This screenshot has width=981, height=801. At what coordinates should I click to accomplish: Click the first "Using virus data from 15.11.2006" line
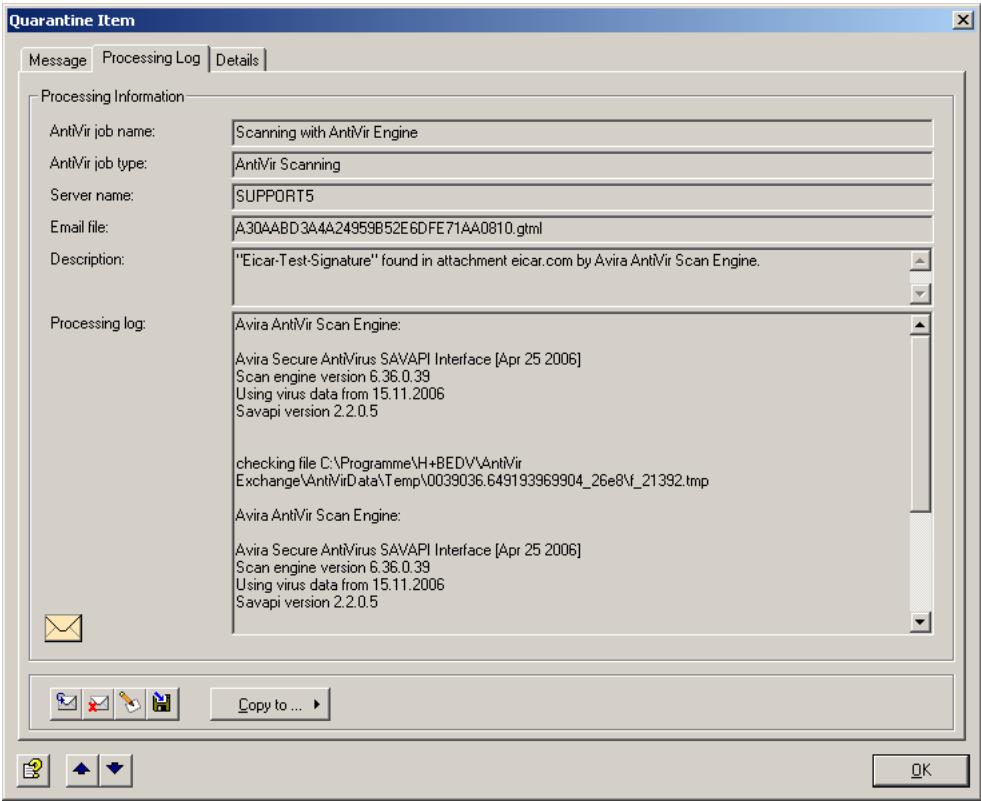[x=340, y=394]
